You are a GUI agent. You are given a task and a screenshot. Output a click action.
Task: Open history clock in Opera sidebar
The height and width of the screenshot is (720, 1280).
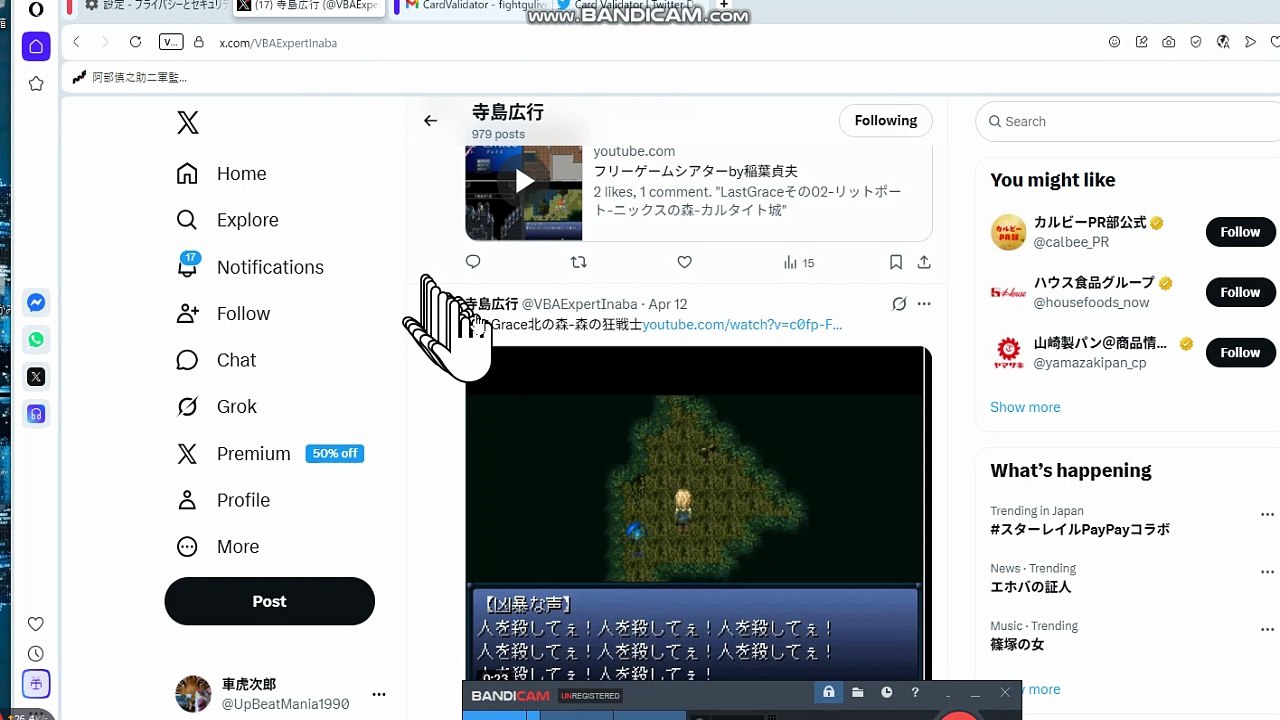pos(36,654)
